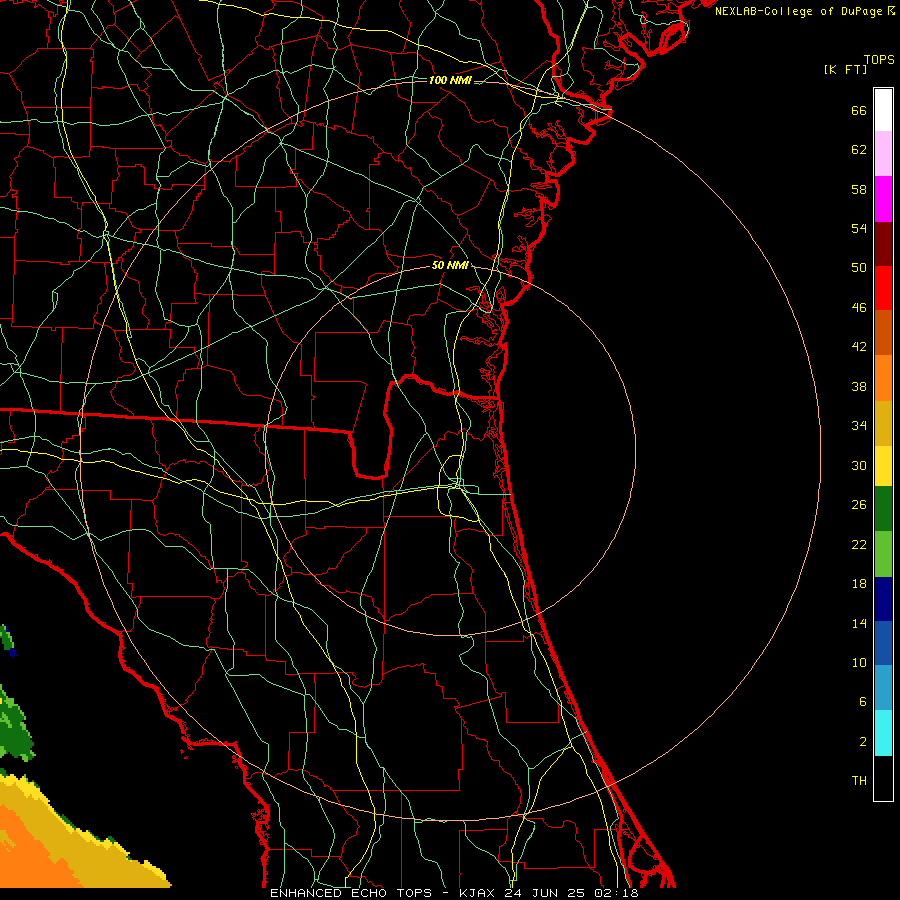Pick the navy blue legend swatch
This screenshot has width=900, height=900.
[x=883, y=599]
